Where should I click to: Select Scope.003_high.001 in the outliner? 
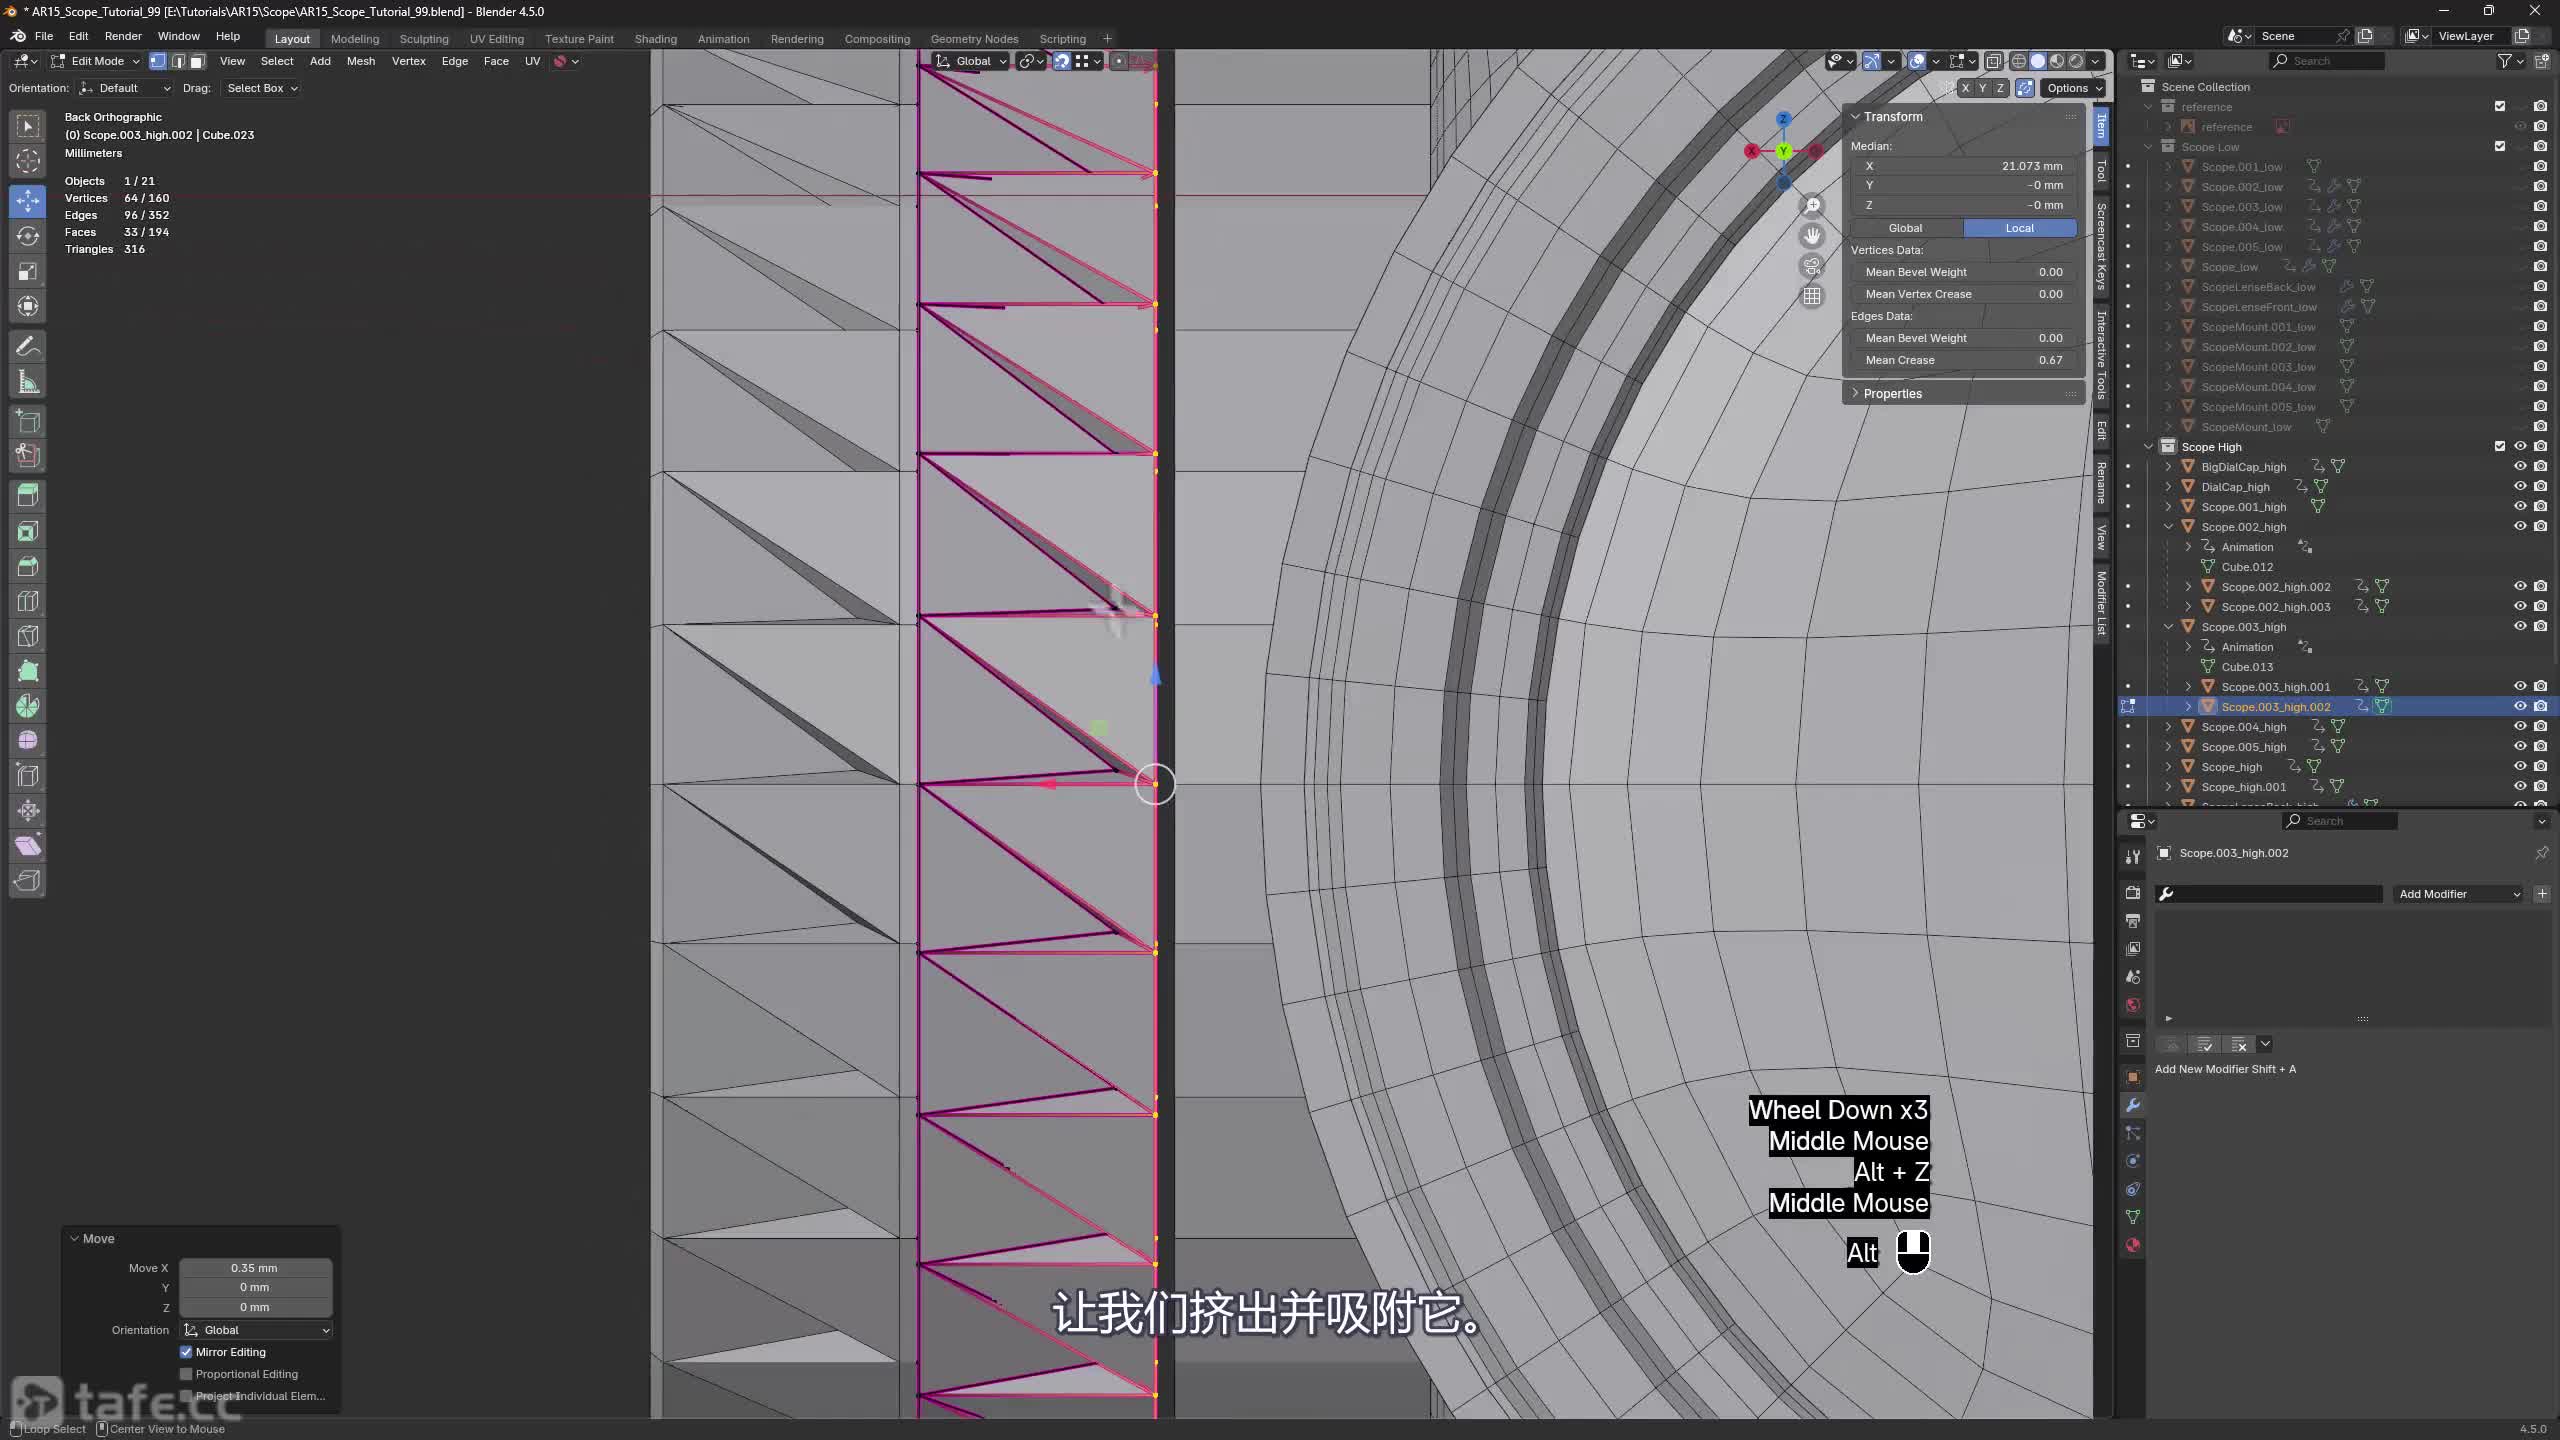coord(2276,687)
